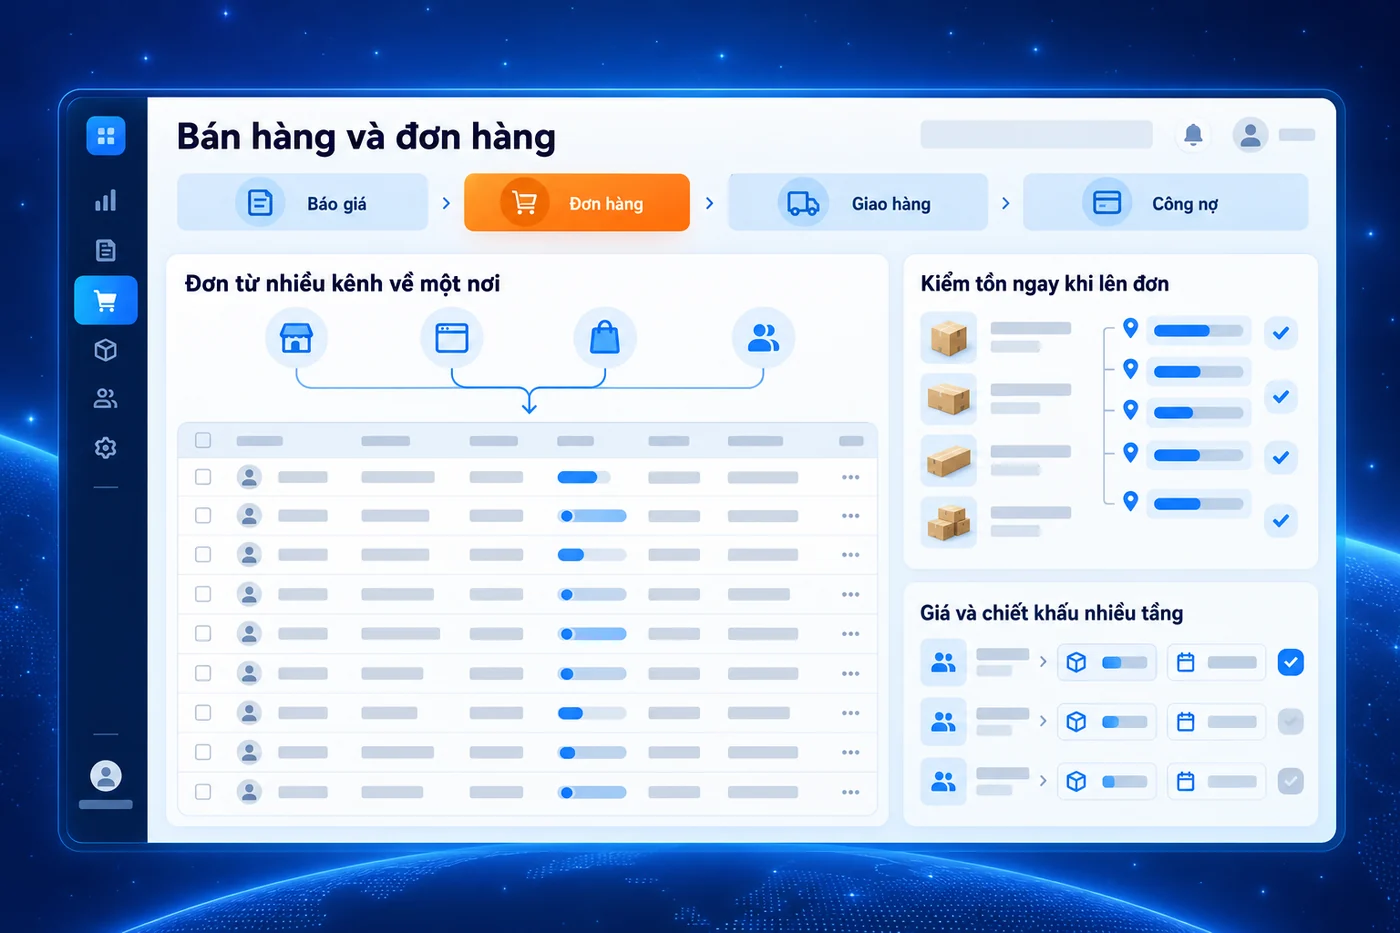Click the product cube icon in first discount row
The width and height of the screenshot is (1400, 933).
tap(1076, 662)
